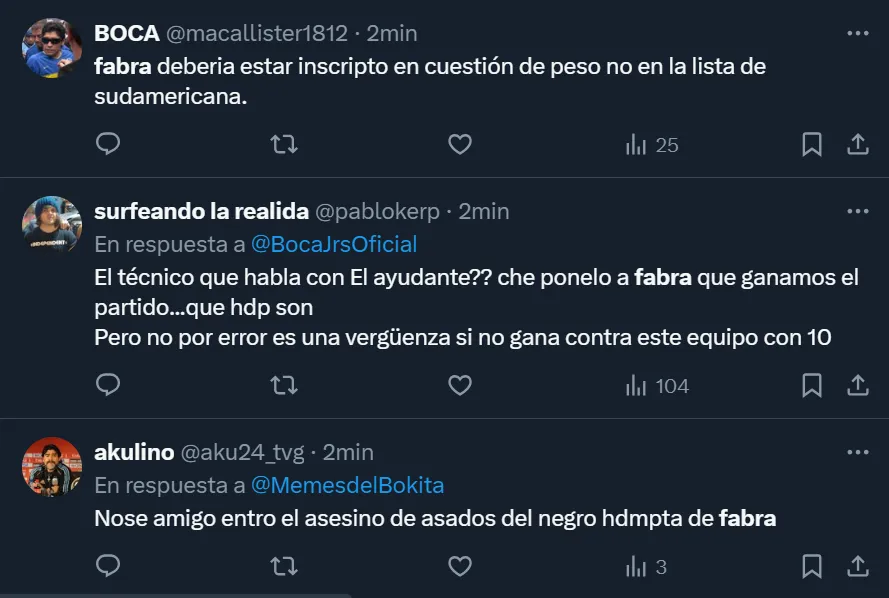Retweet the surfeando la realida tweet
Image resolution: width=889 pixels, height=598 pixels.
pyautogui.click(x=284, y=385)
